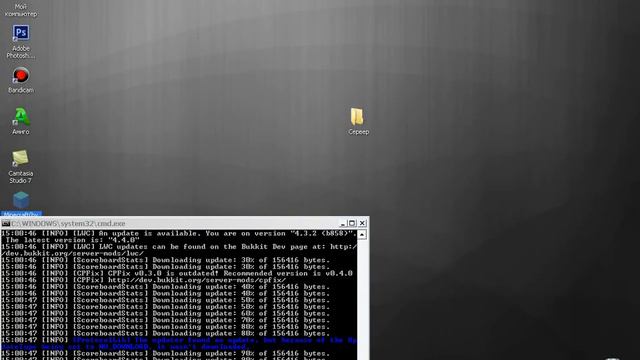Open the Camtasia Studio 7 shortcut
The image size is (640, 360).
click(20, 167)
